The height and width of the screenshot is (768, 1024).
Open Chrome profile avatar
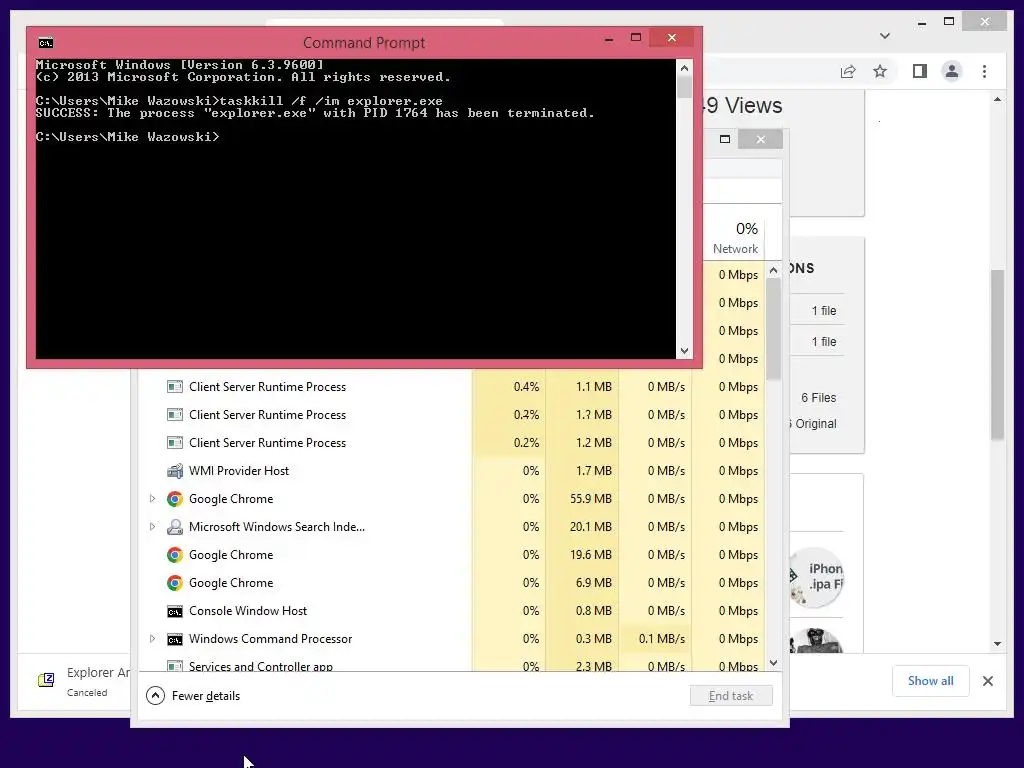(x=952, y=71)
